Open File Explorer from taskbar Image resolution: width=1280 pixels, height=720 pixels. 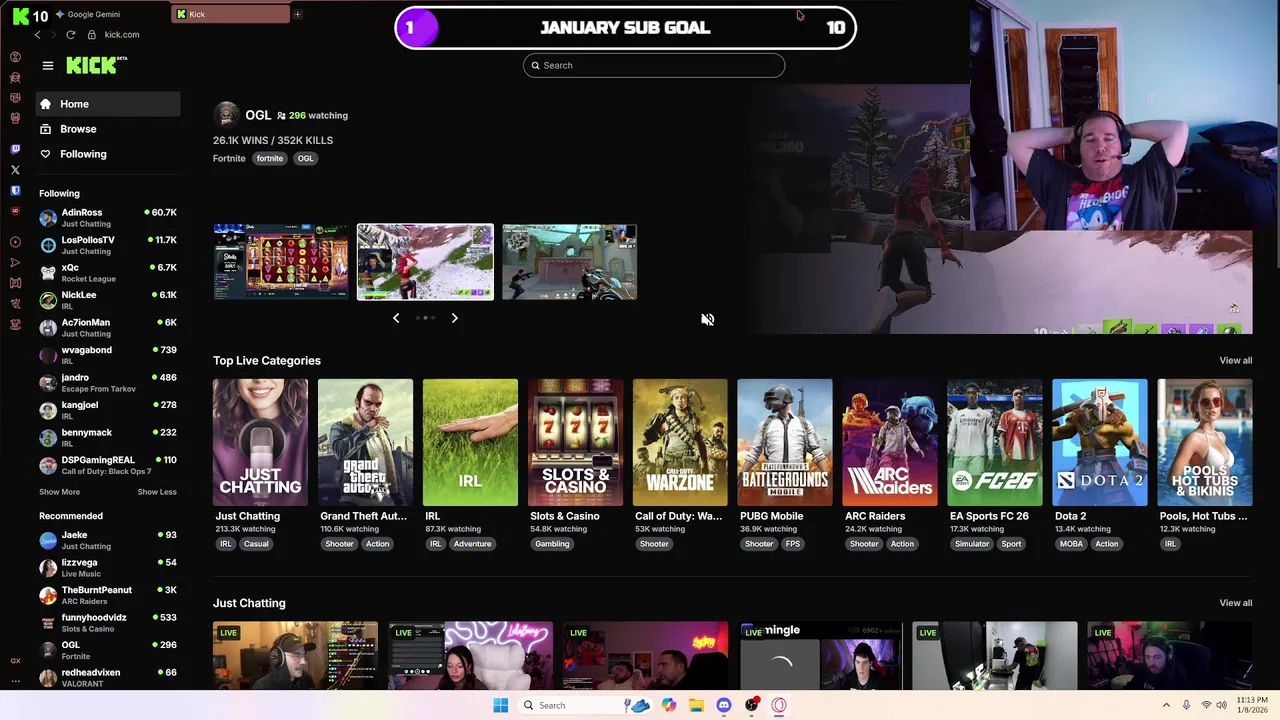[696, 705]
